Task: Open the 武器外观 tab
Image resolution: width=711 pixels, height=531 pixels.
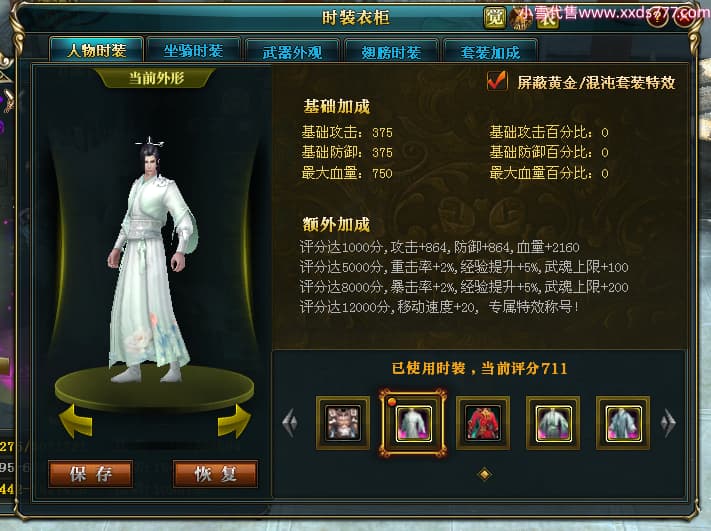Action: click(292, 52)
